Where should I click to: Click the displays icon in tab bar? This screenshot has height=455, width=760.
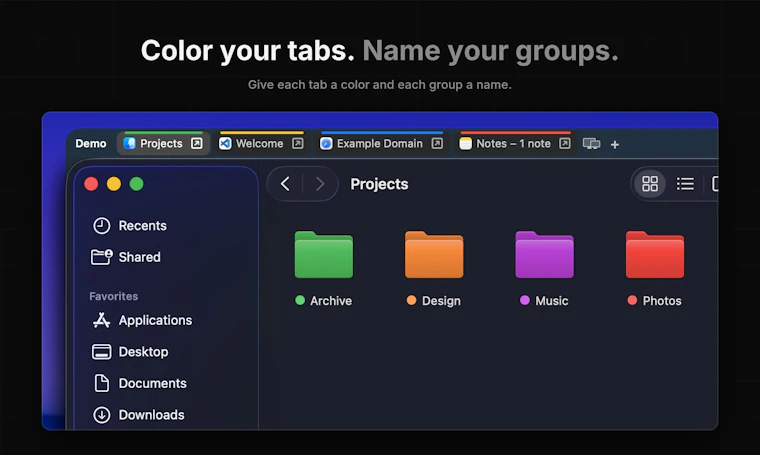[591, 144]
